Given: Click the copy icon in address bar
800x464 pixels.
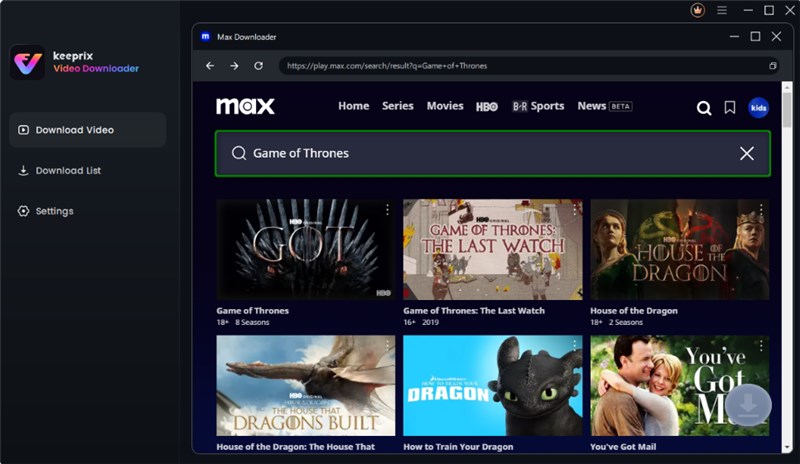Looking at the screenshot, I should click(772, 66).
